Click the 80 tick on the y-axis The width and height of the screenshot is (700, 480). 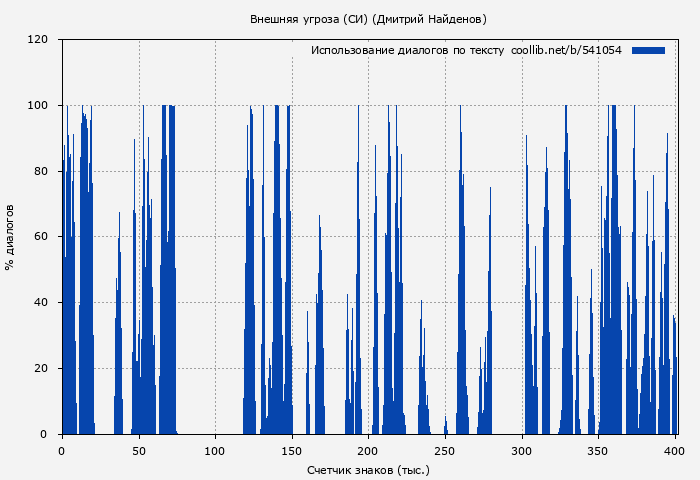tap(41, 171)
